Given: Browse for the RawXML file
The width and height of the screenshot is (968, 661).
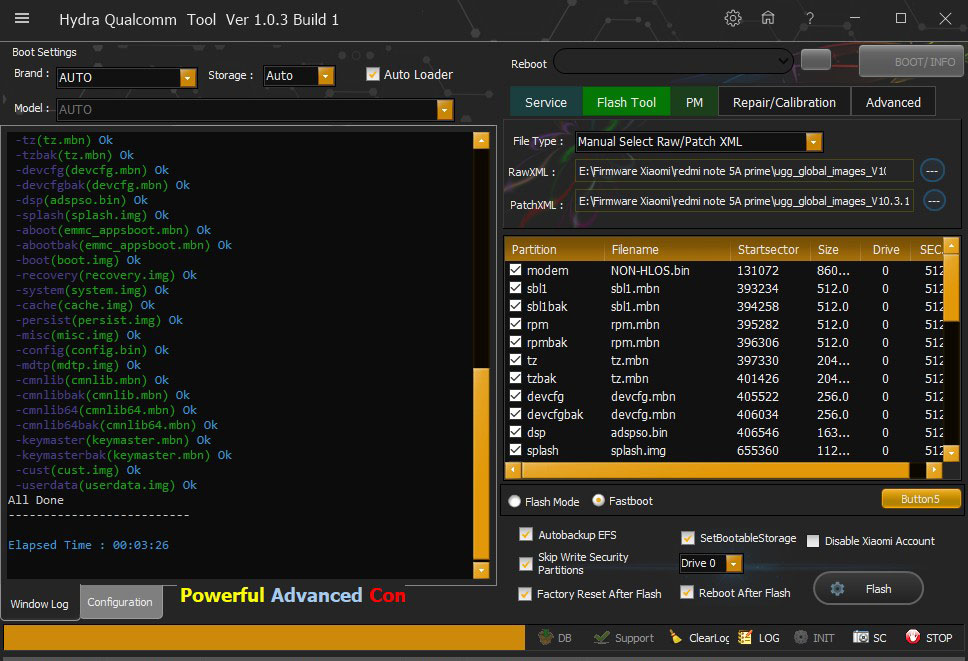Looking at the screenshot, I should point(932,170).
